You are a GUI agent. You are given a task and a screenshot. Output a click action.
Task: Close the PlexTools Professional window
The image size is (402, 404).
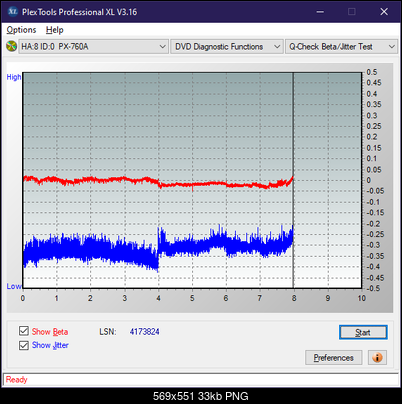click(384, 12)
